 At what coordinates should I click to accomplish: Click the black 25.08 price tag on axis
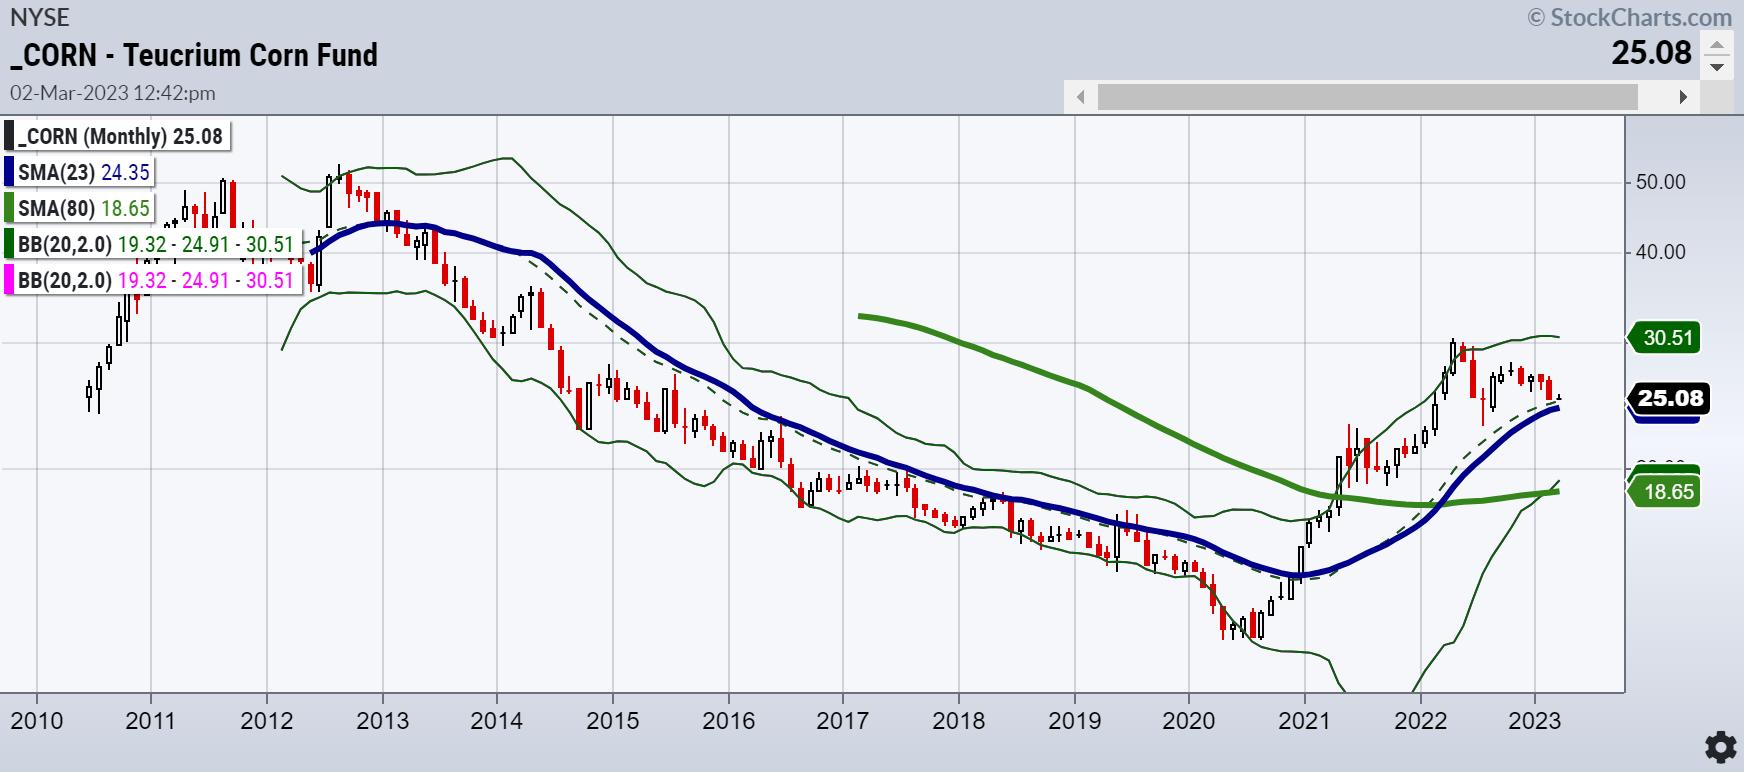[1669, 398]
